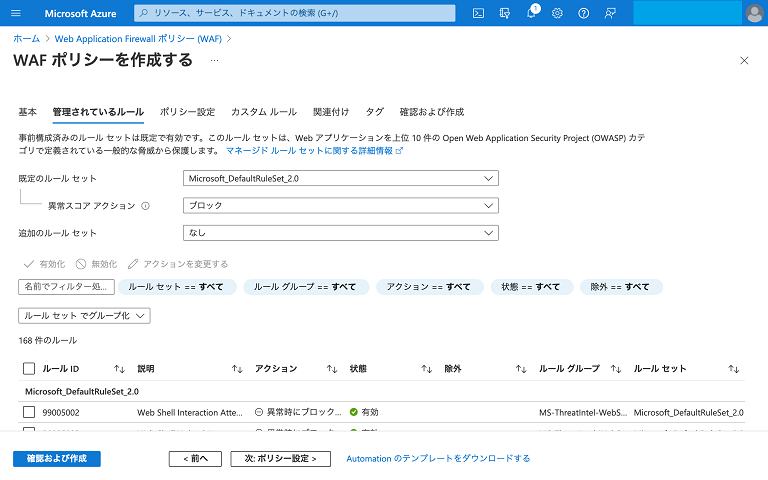Check the box for rule 99005002
Viewport: 768px width, 480px height.
pyautogui.click(x=29, y=412)
